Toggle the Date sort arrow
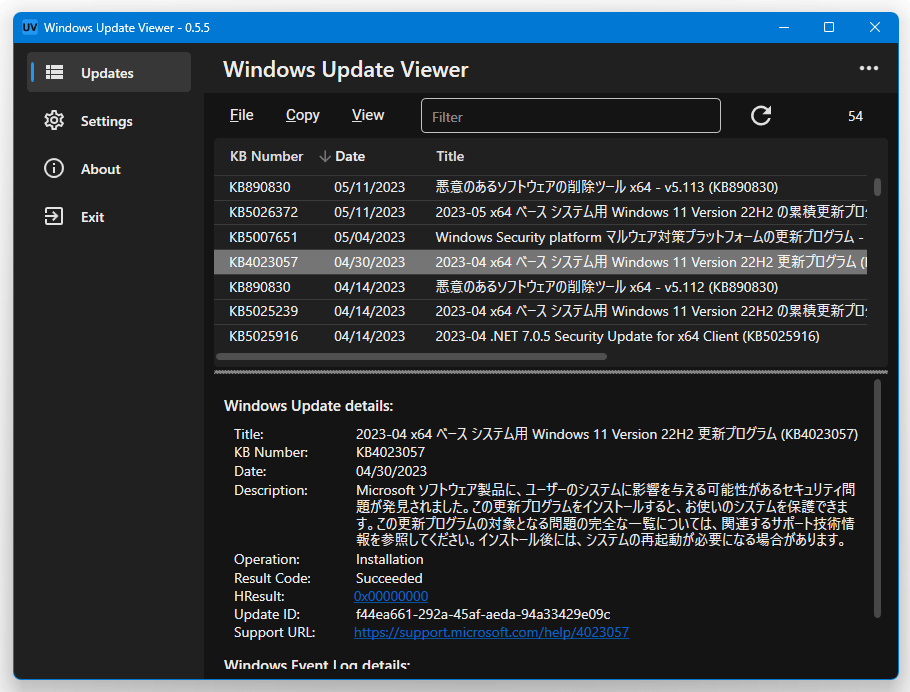910x692 pixels. 325,156
